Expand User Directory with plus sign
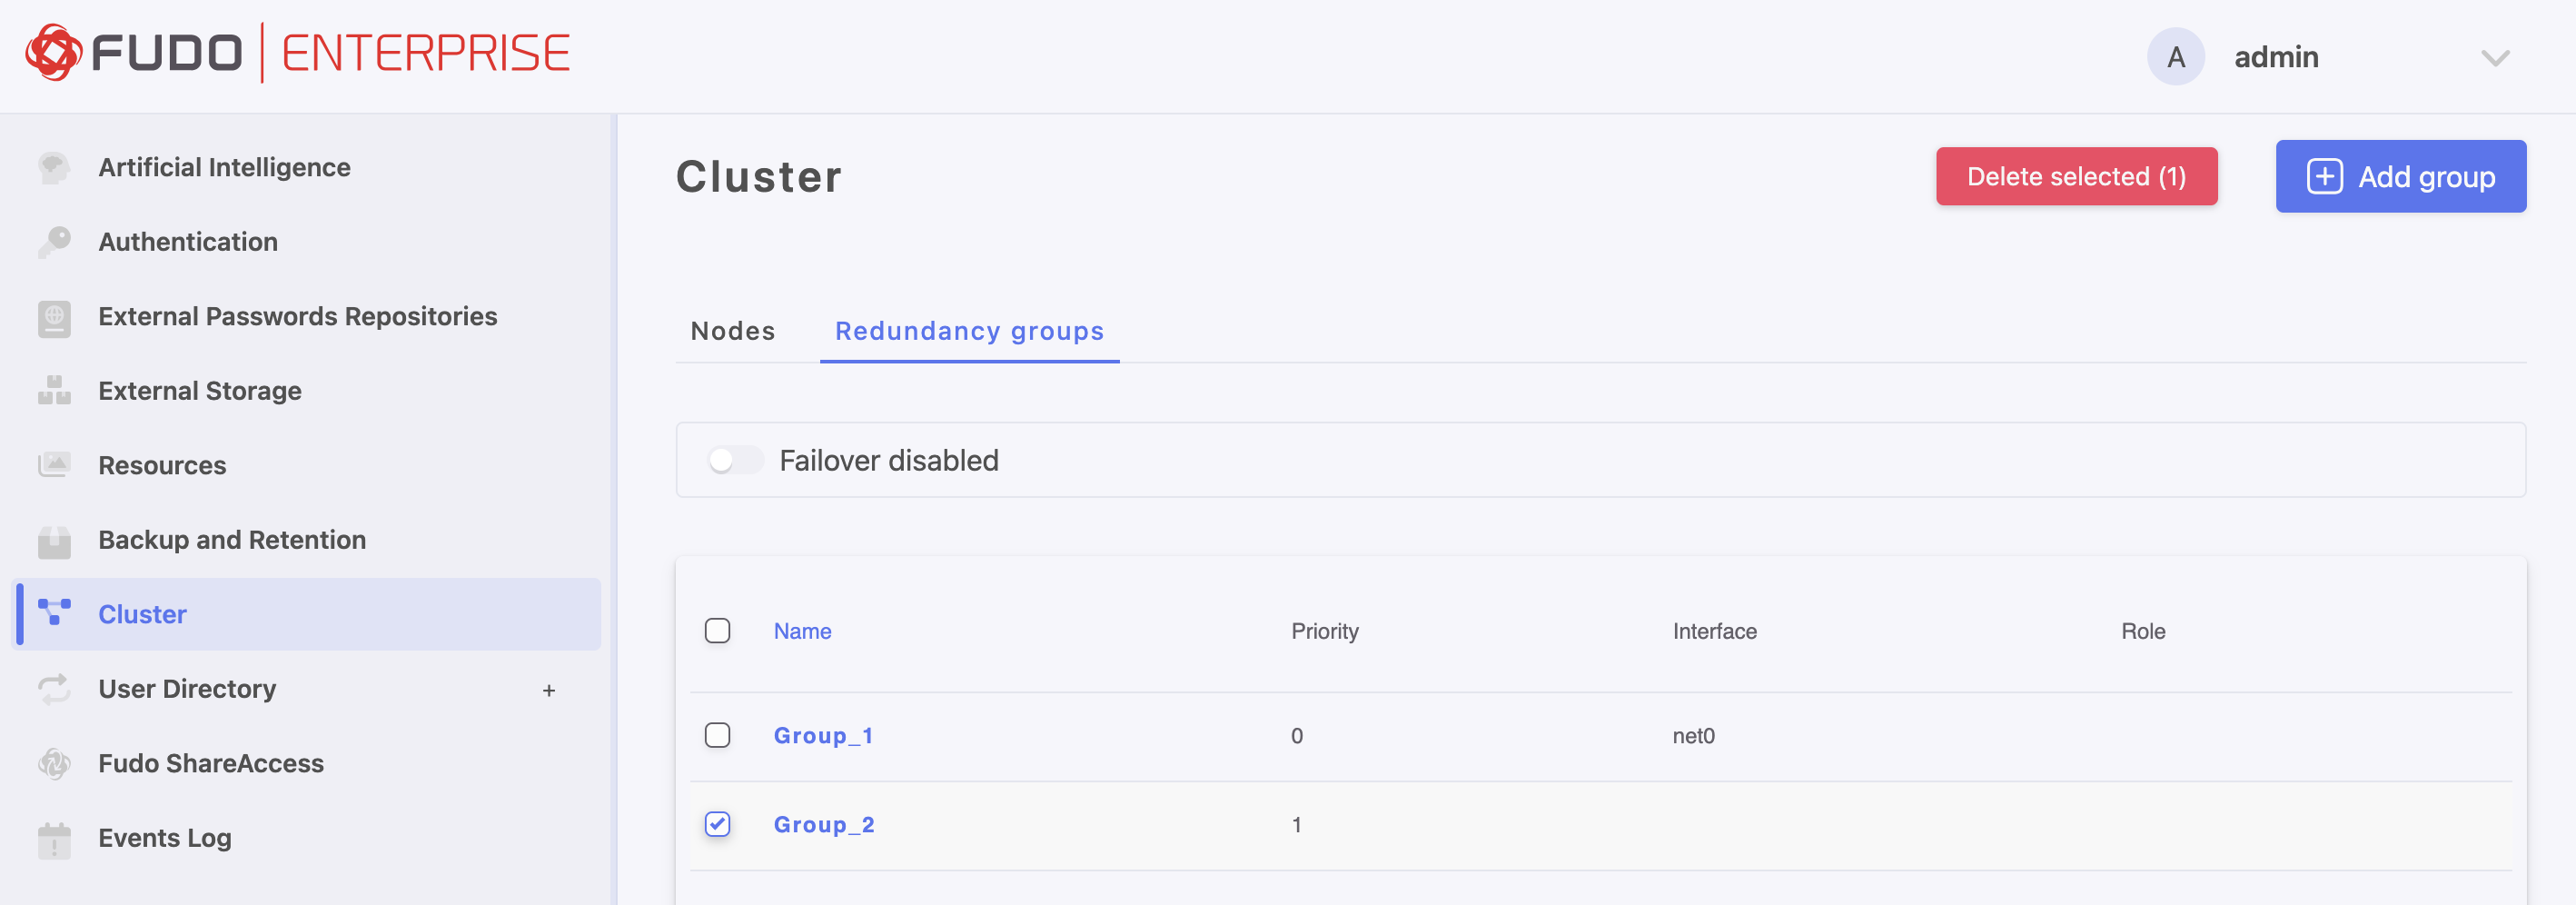Screen dimensions: 2576x905 548,690
